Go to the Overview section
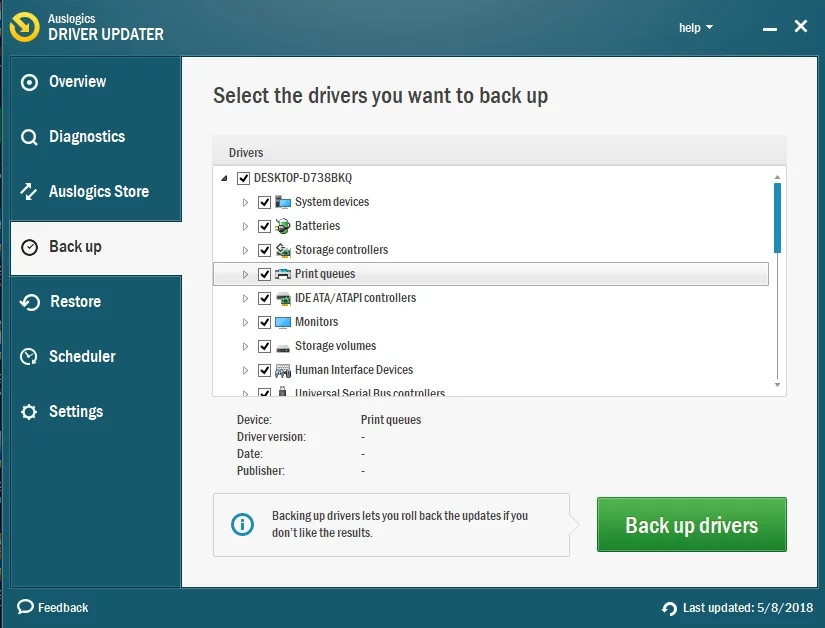The width and height of the screenshot is (825, 628). pyautogui.click(x=96, y=82)
